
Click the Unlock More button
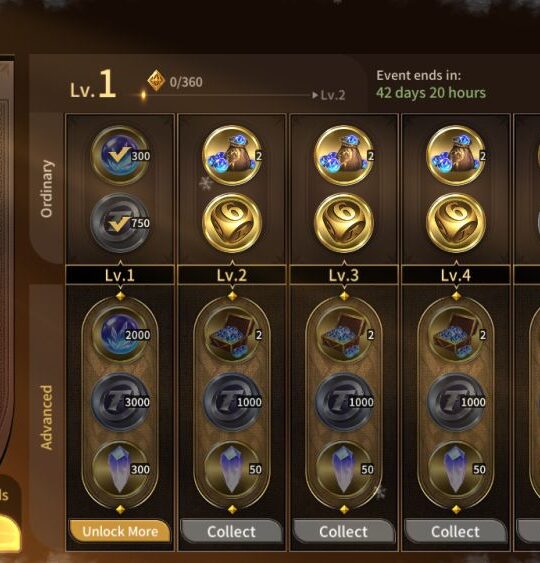tap(120, 531)
